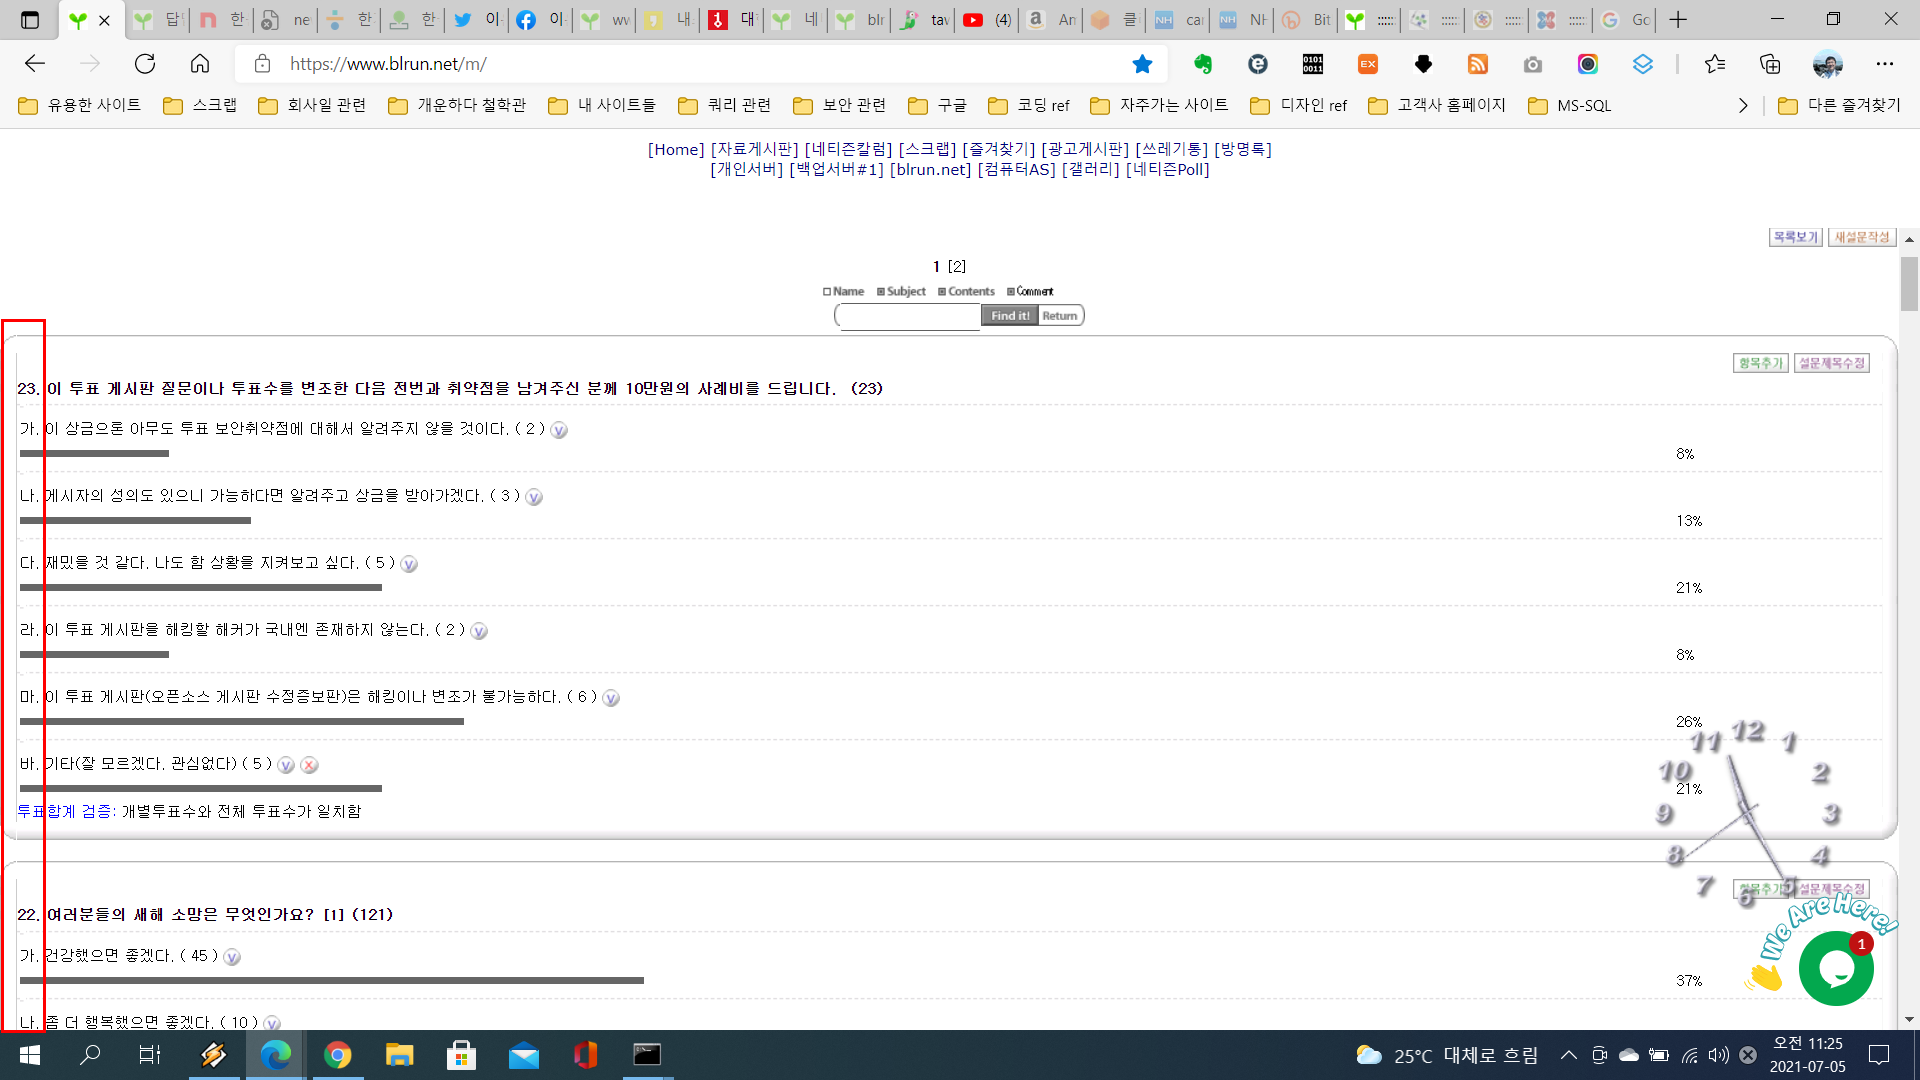Image resolution: width=1920 pixels, height=1080 pixels.
Task: Open the 보안 관련 bookmark folder
Action: [x=840, y=105]
